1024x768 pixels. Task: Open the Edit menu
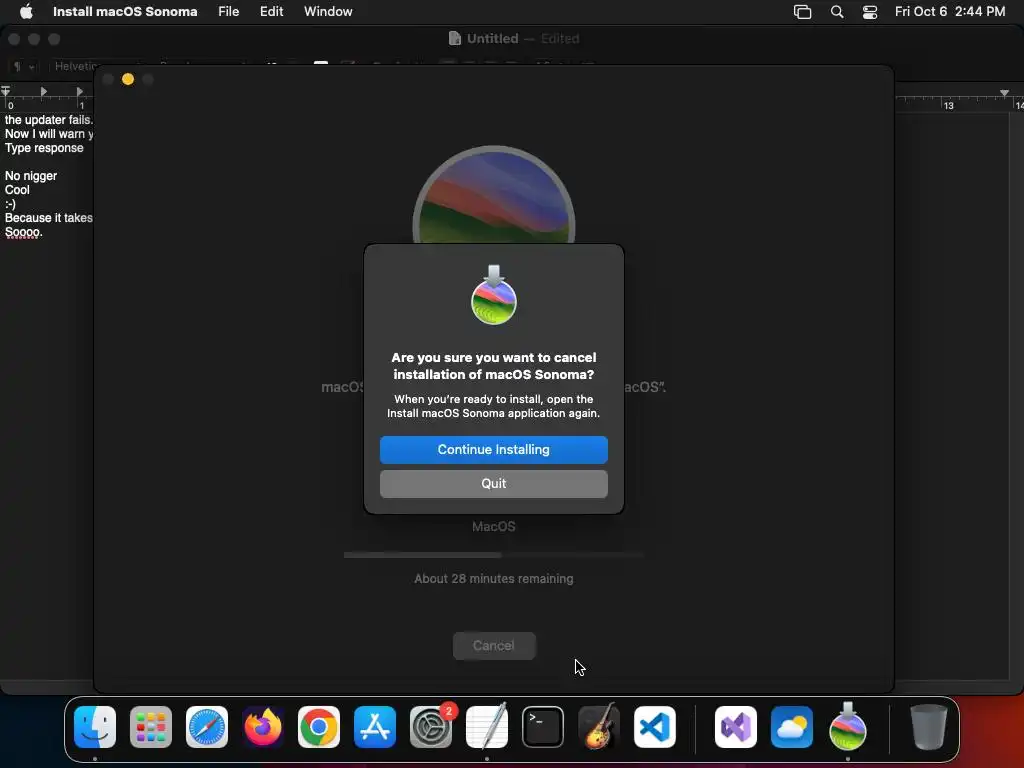pyautogui.click(x=271, y=11)
